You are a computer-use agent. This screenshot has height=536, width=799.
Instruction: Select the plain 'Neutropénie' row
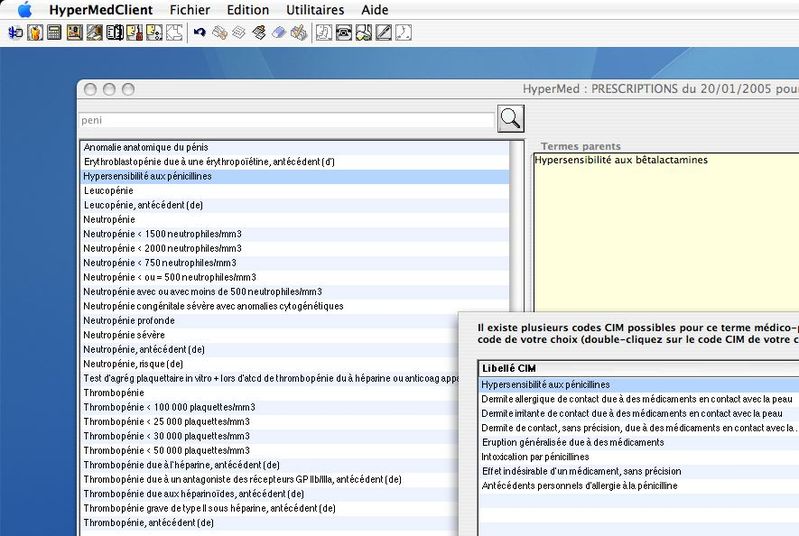pyautogui.click(x=295, y=220)
